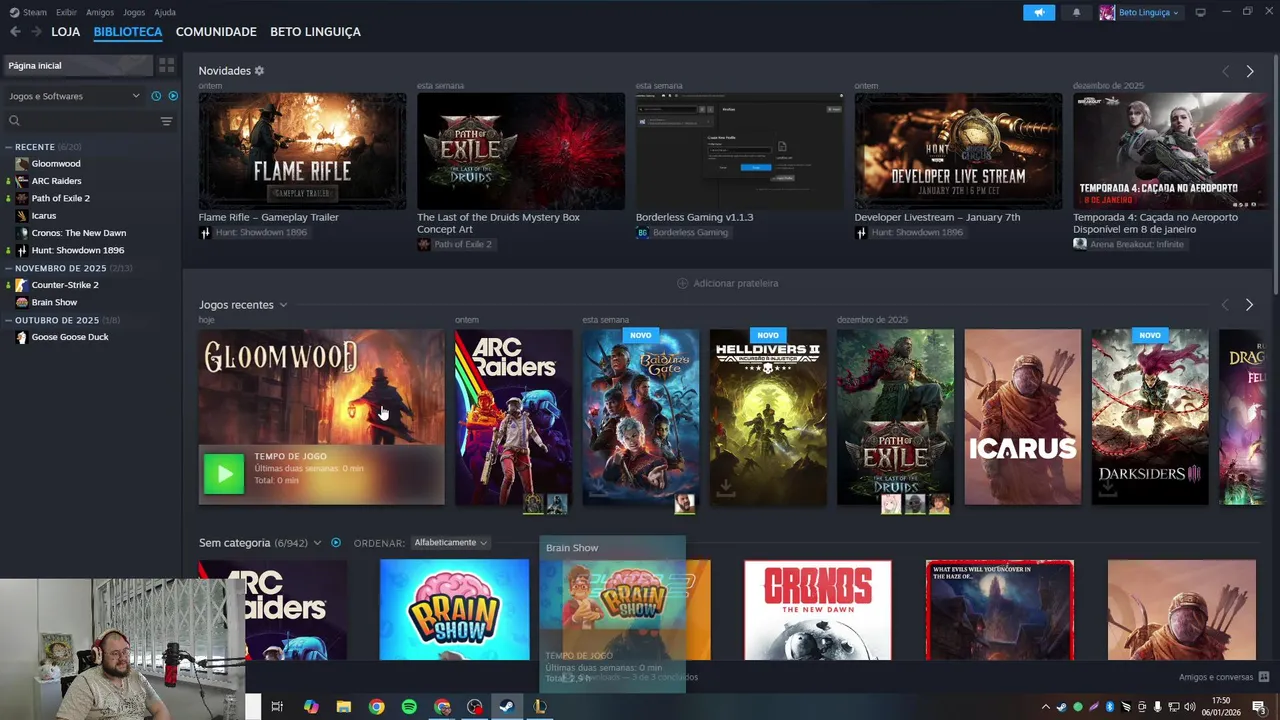1280x720 pixels.
Task: Select Cronos: The New Dawn in sidebar
Action: (78, 233)
